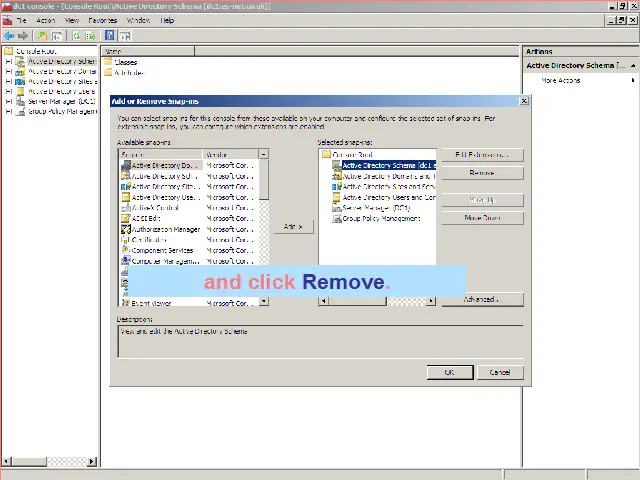Image resolution: width=640 pixels, height=480 pixels.
Task: Select Certificates in Available snap-ins list
Action: click(x=149, y=240)
